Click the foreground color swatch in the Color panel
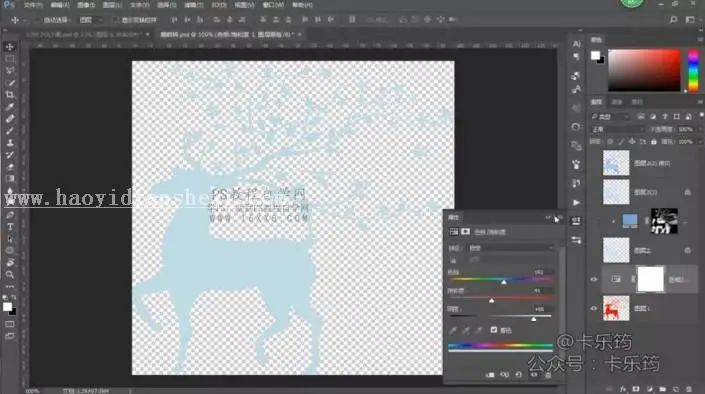Image resolution: width=705 pixels, height=394 pixels. tap(595, 55)
